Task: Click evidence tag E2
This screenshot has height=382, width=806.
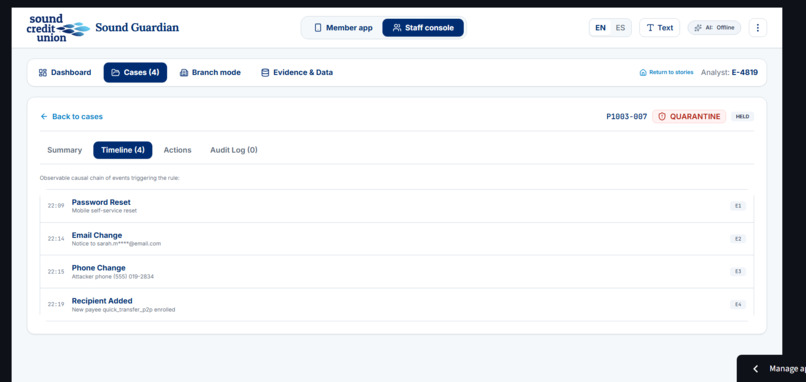Action: pos(738,239)
